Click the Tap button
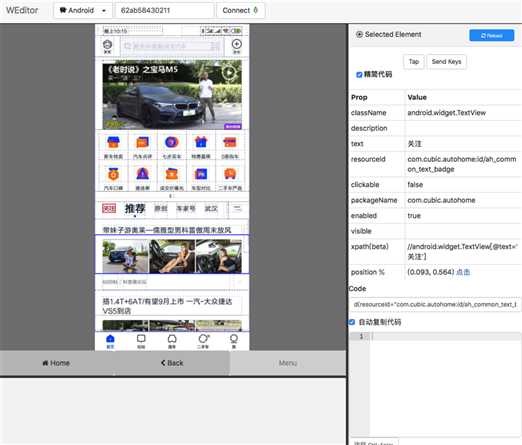522x445 pixels. (x=414, y=62)
